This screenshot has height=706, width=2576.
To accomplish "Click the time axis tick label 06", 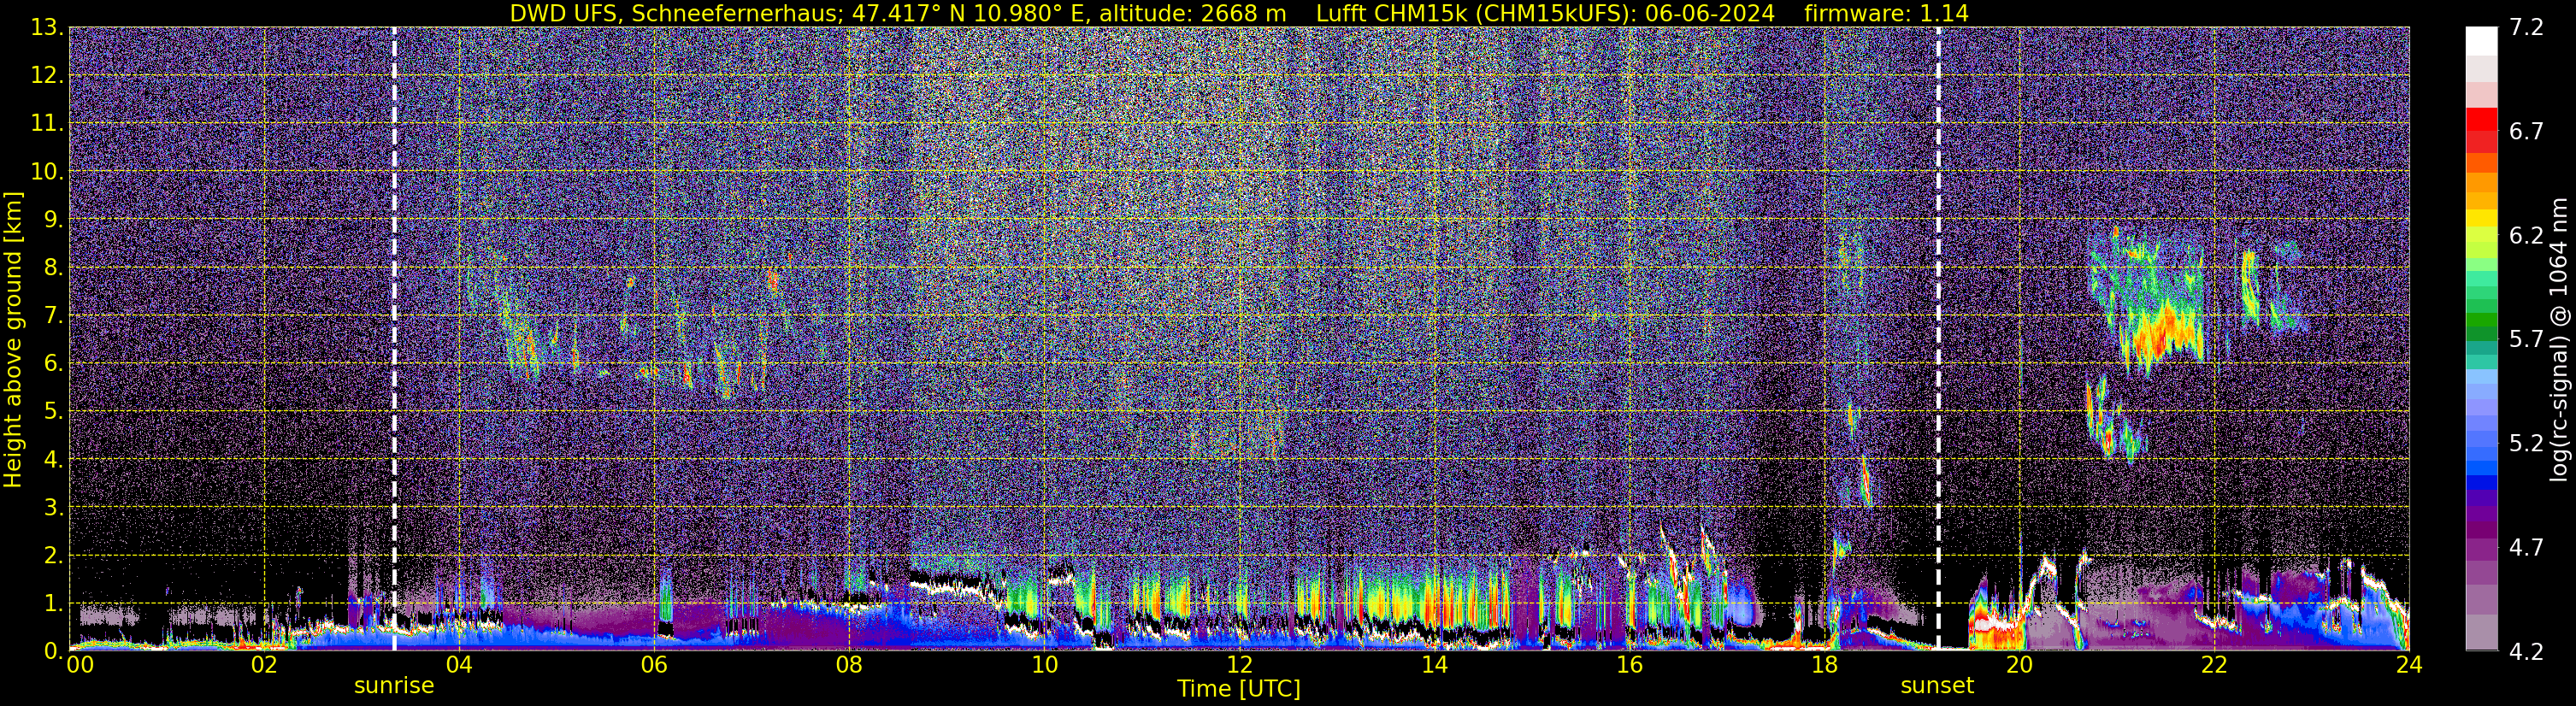I will tap(654, 665).
